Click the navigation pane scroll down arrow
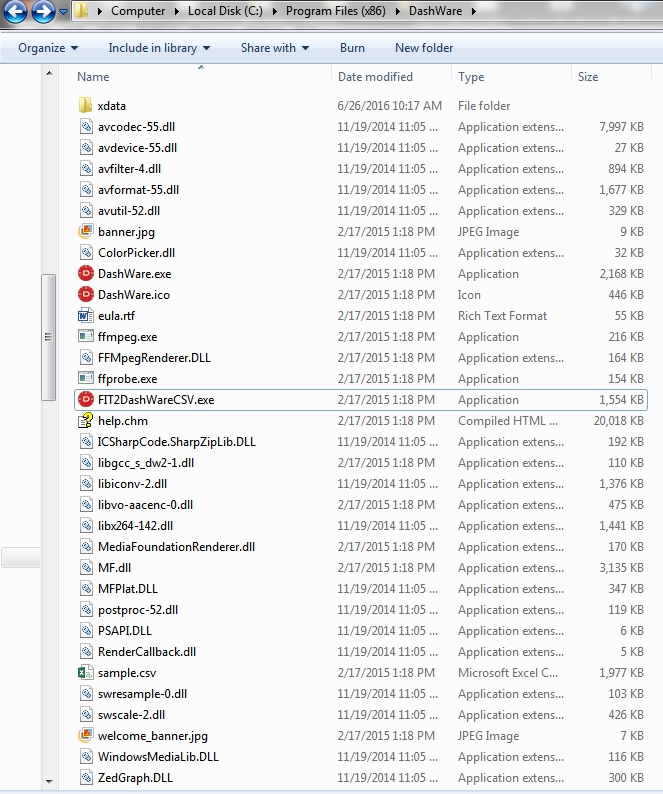This screenshot has height=794, width=663. click(49, 781)
